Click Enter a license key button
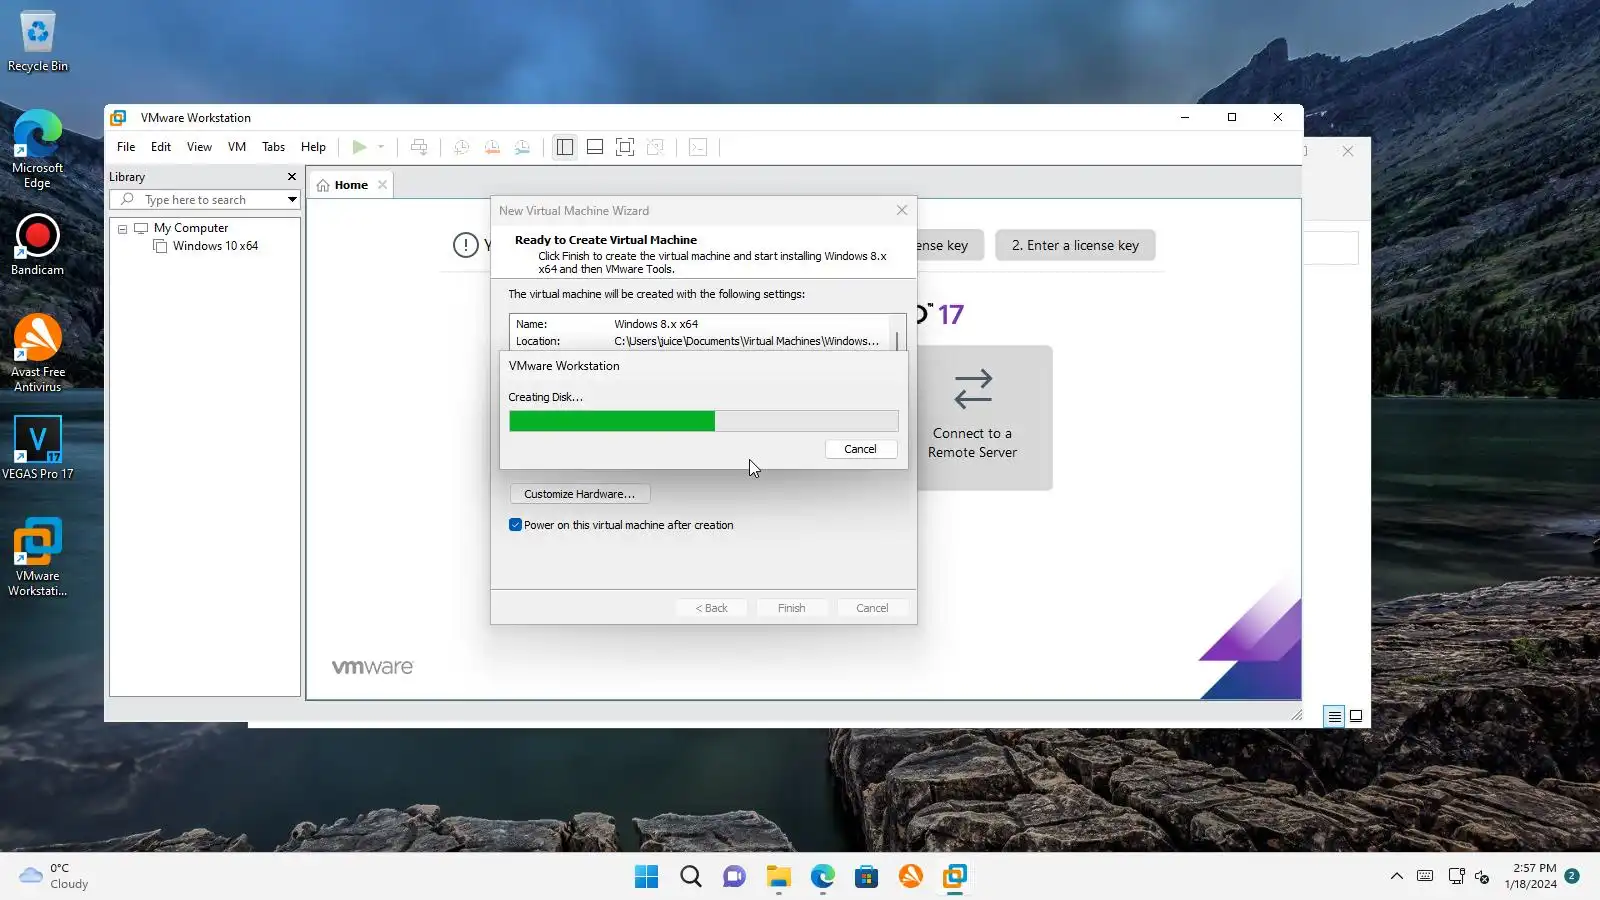This screenshot has height=900, width=1600. (1075, 245)
